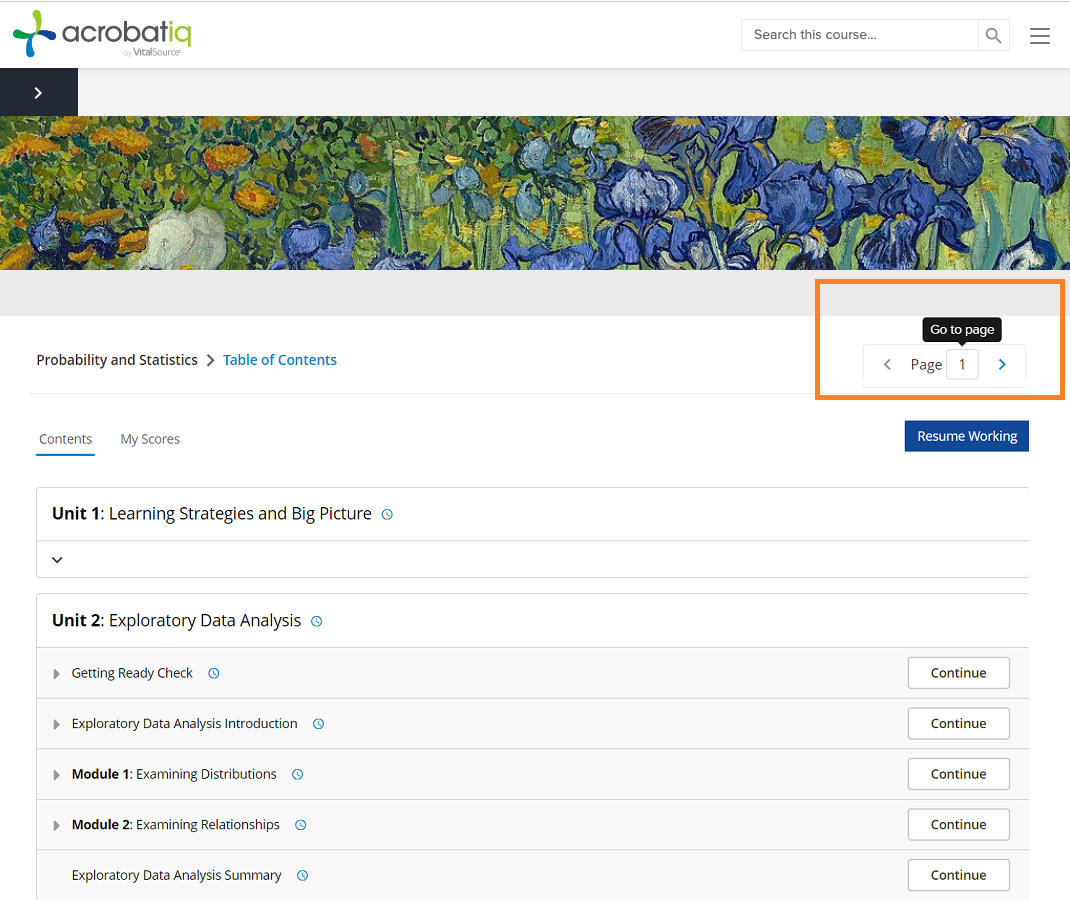
Task: Click the Acrobatiq logo
Action: pos(102,33)
